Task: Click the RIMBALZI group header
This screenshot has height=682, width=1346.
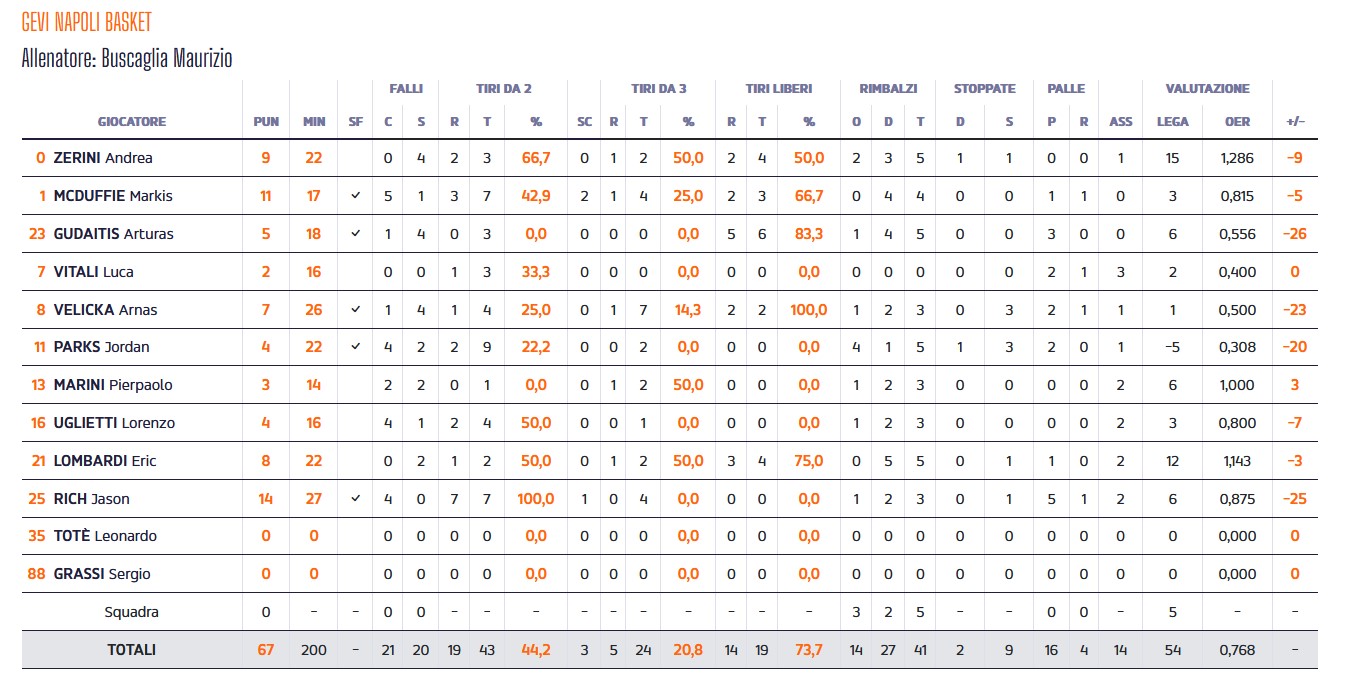Action: coord(888,89)
